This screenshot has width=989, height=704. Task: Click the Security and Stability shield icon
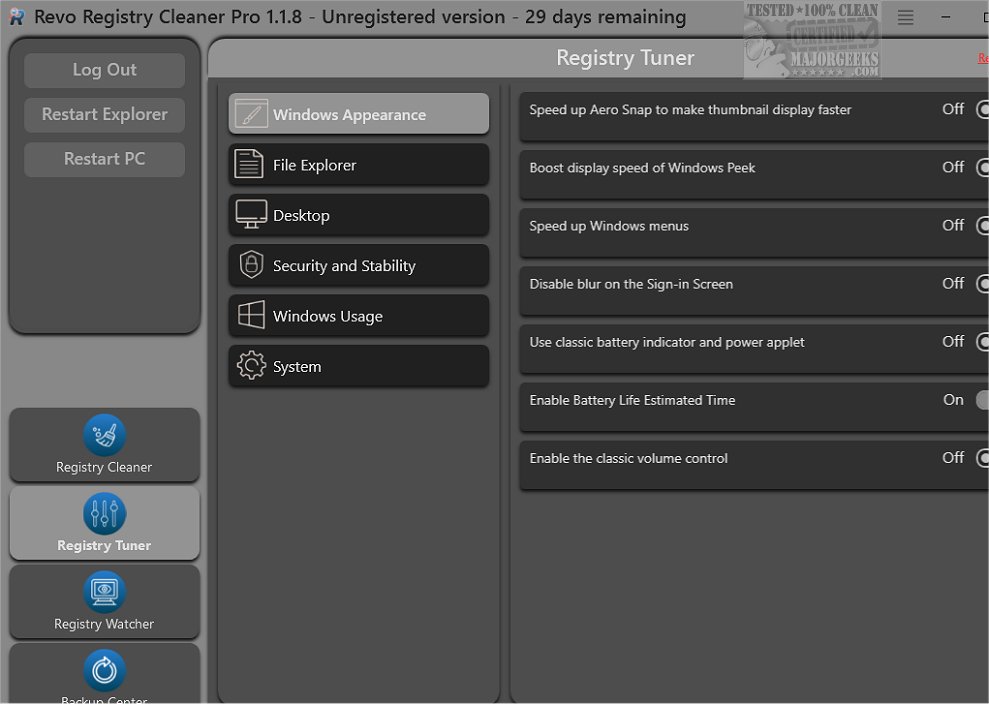point(251,264)
